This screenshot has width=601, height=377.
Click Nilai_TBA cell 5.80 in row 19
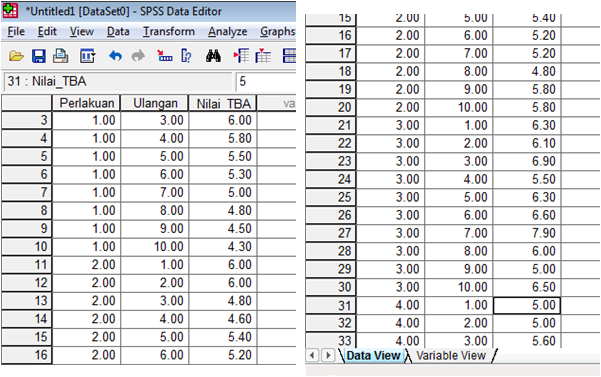(x=527, y=89)
